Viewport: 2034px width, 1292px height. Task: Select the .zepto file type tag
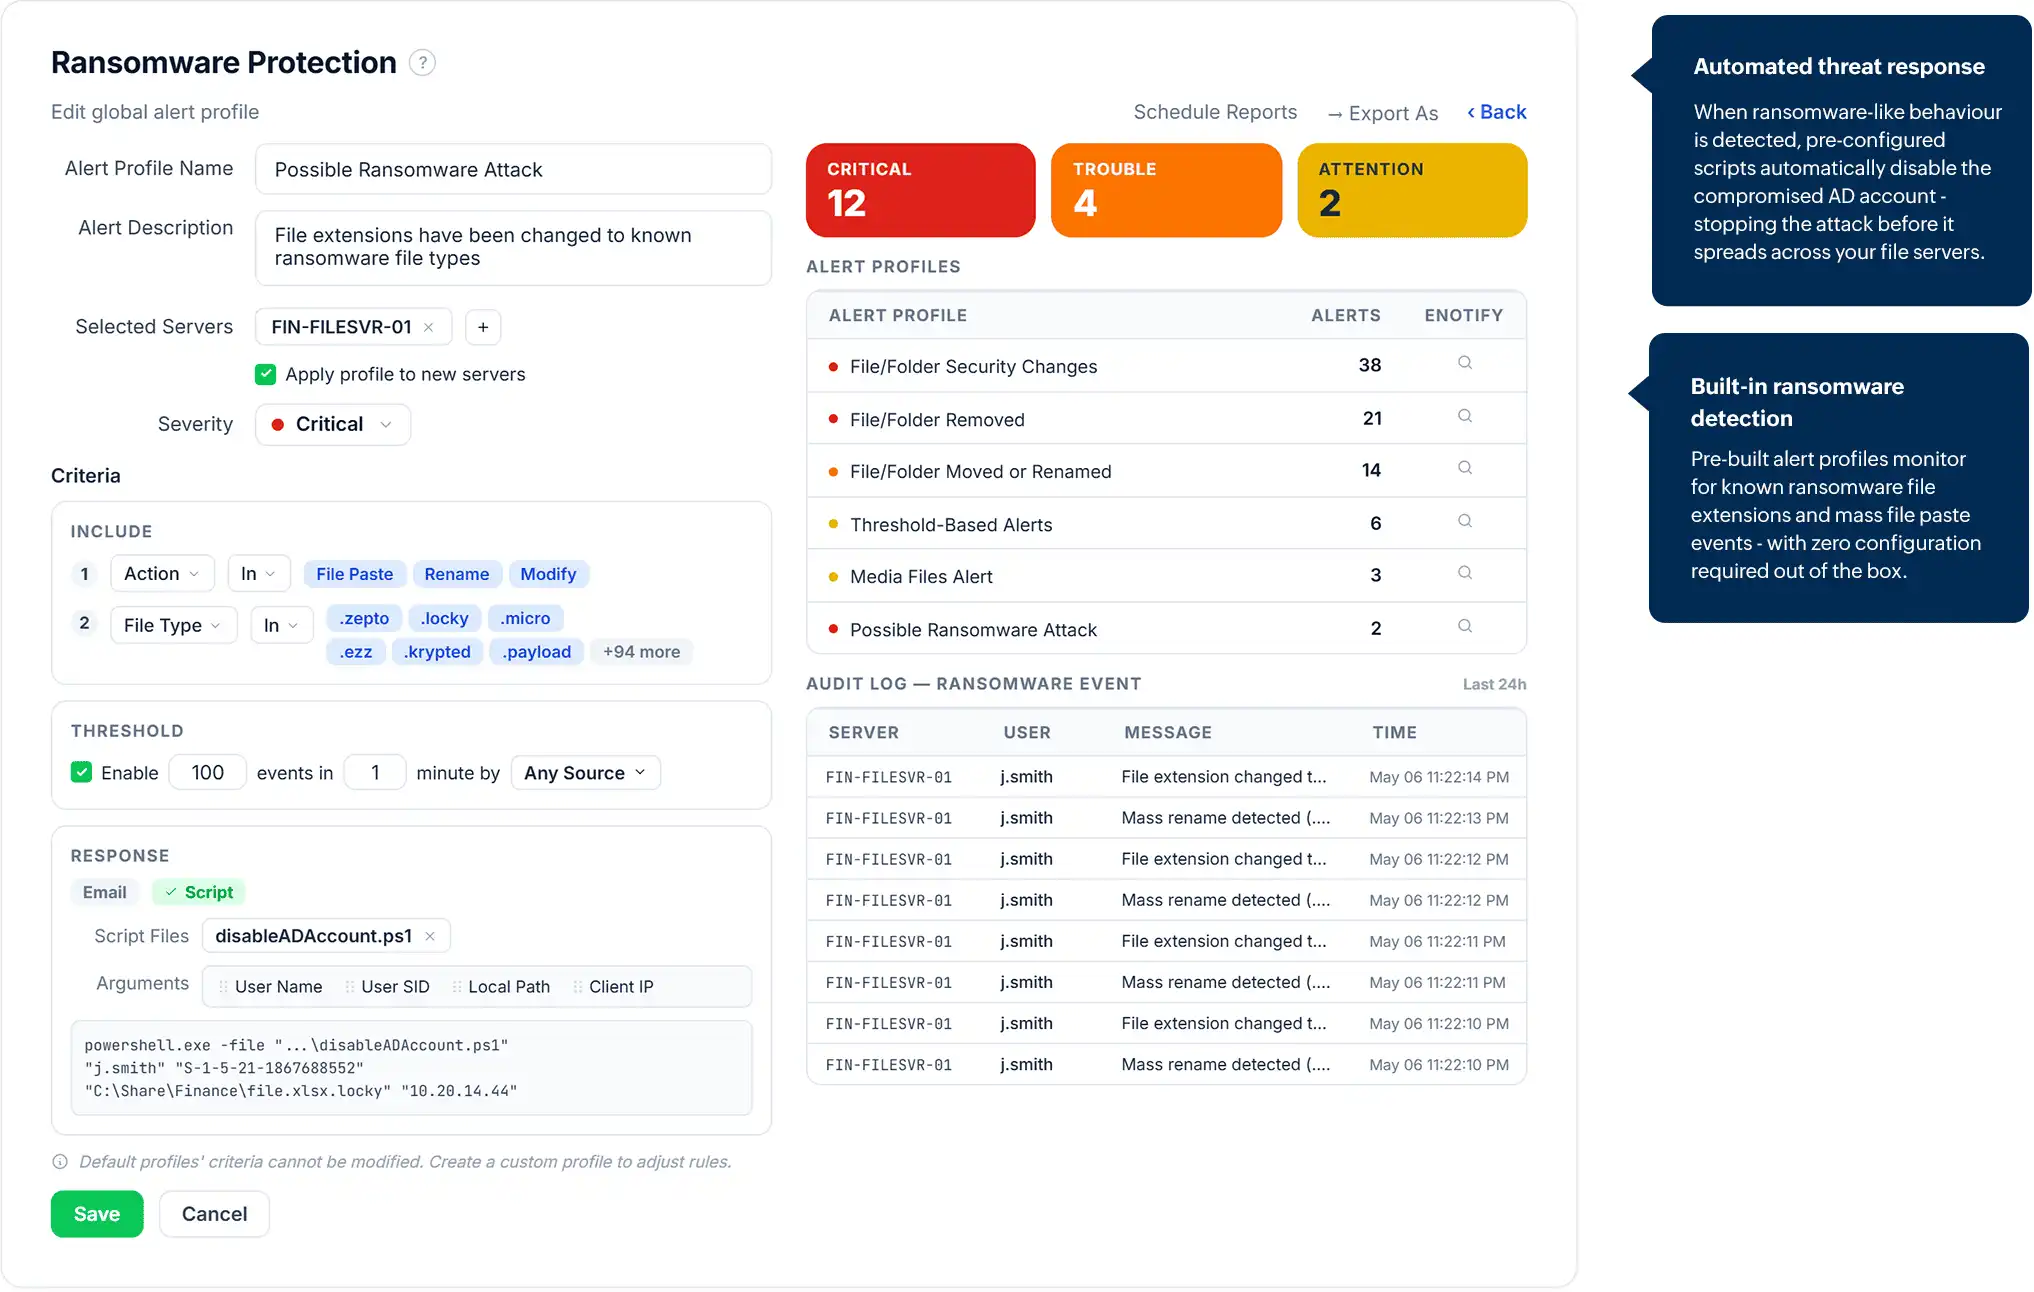pos(364,618)
